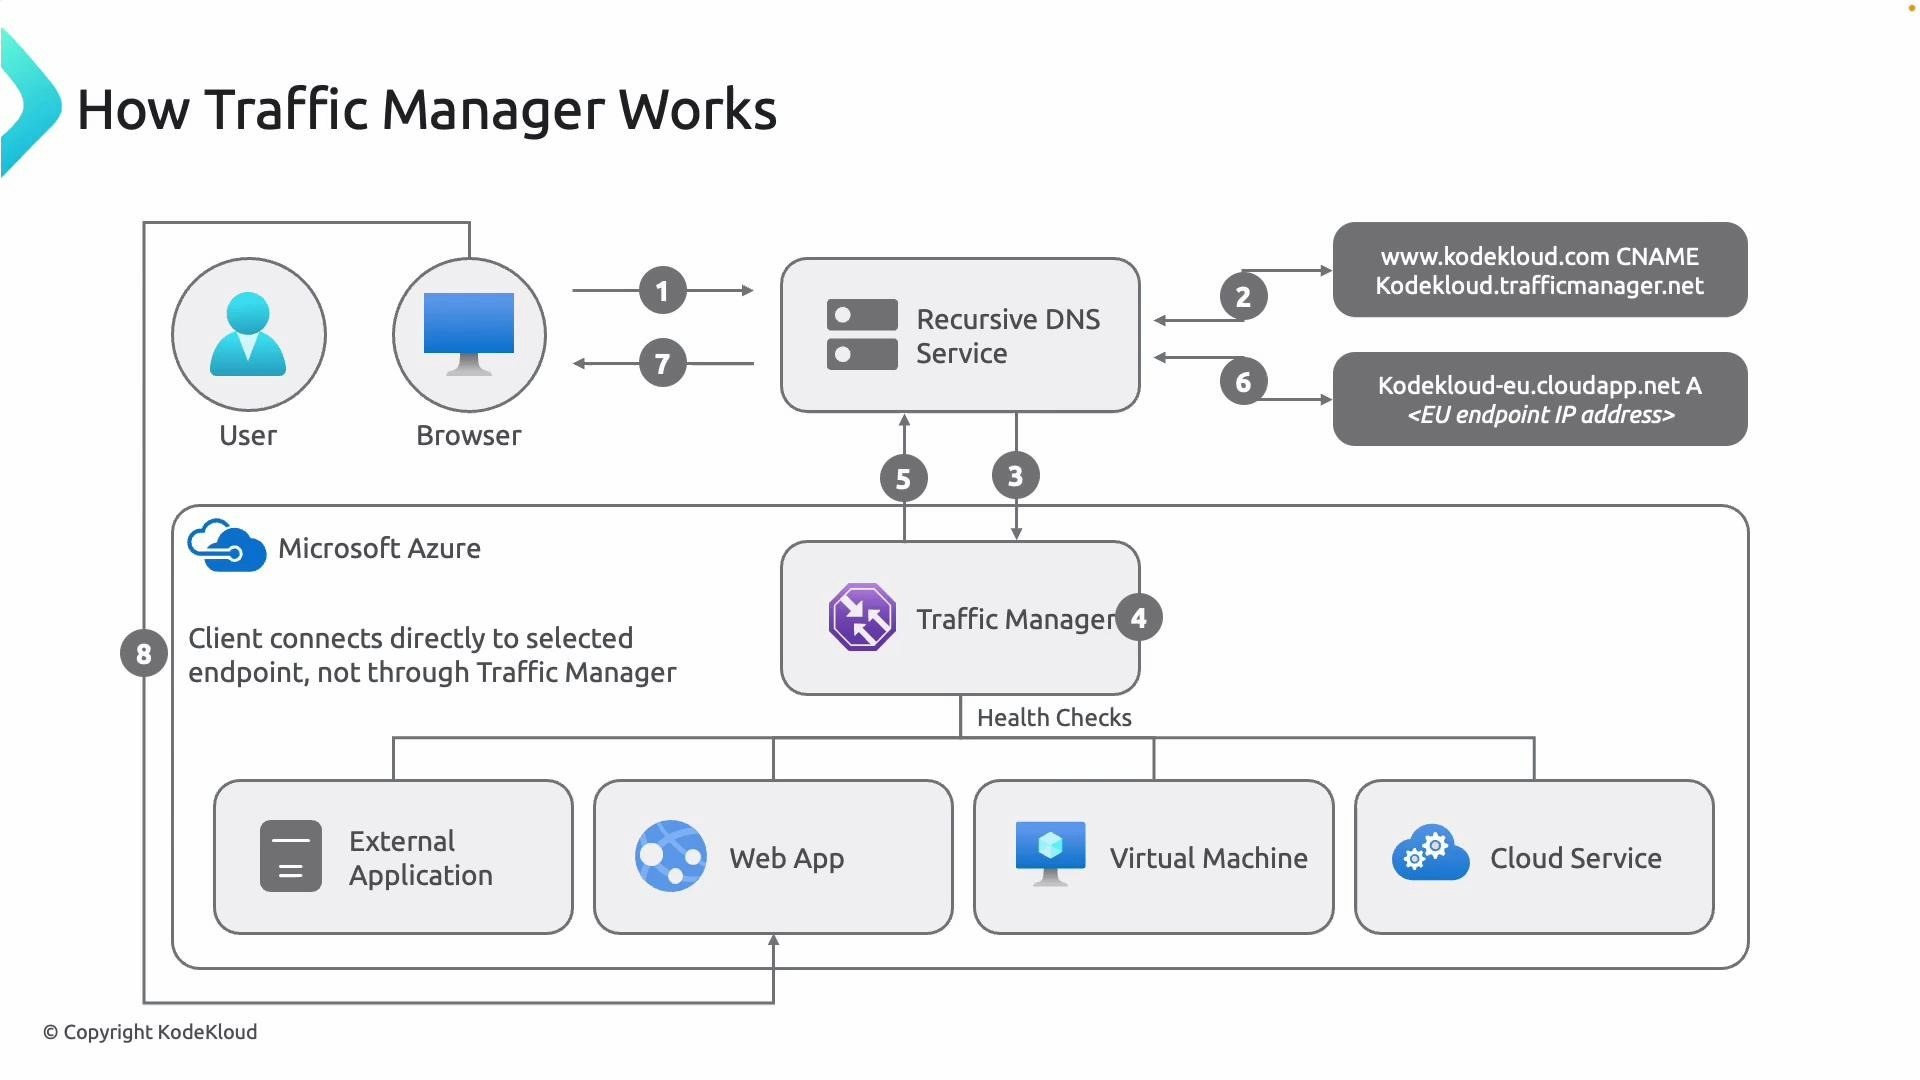Click the Virtual Machine icon

click(1050, 855)
